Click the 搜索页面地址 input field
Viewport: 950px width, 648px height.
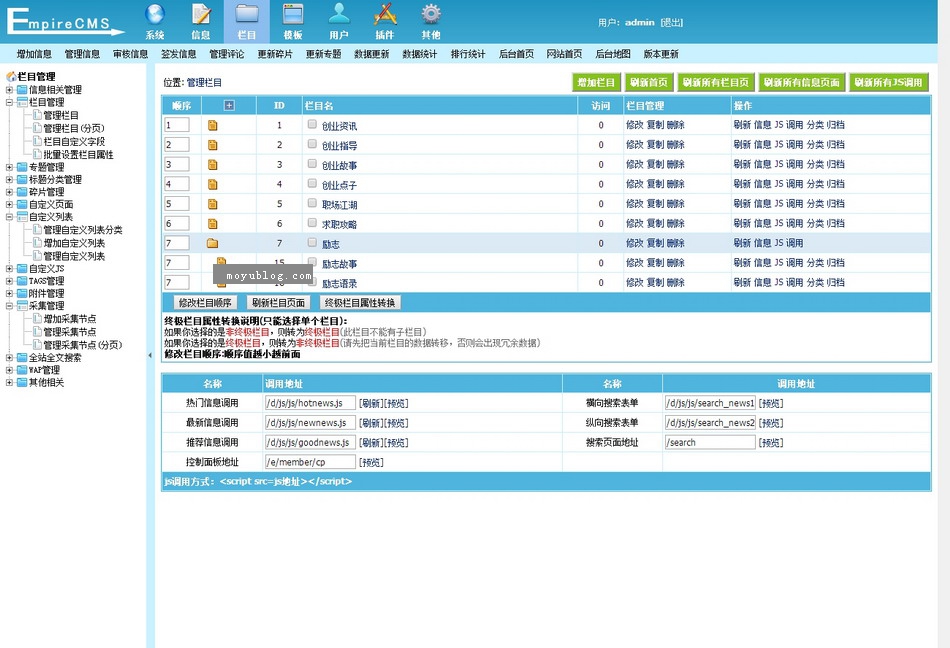[x=709, y=442]
